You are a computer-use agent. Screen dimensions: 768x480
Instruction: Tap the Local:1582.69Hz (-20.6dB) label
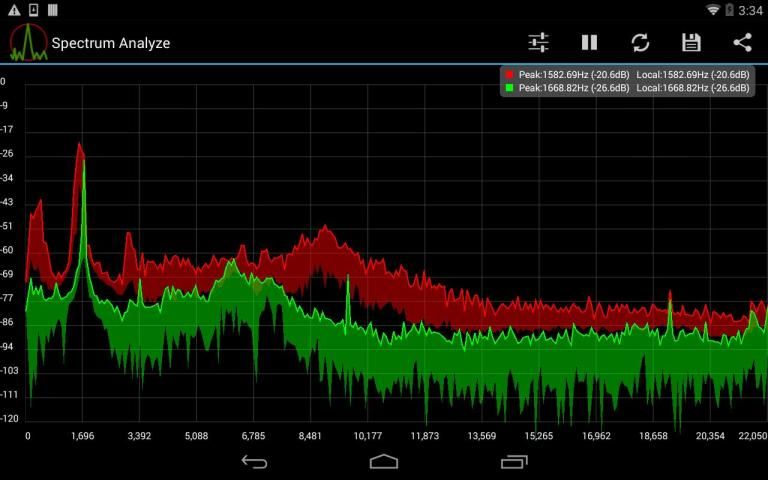point(692,75)
